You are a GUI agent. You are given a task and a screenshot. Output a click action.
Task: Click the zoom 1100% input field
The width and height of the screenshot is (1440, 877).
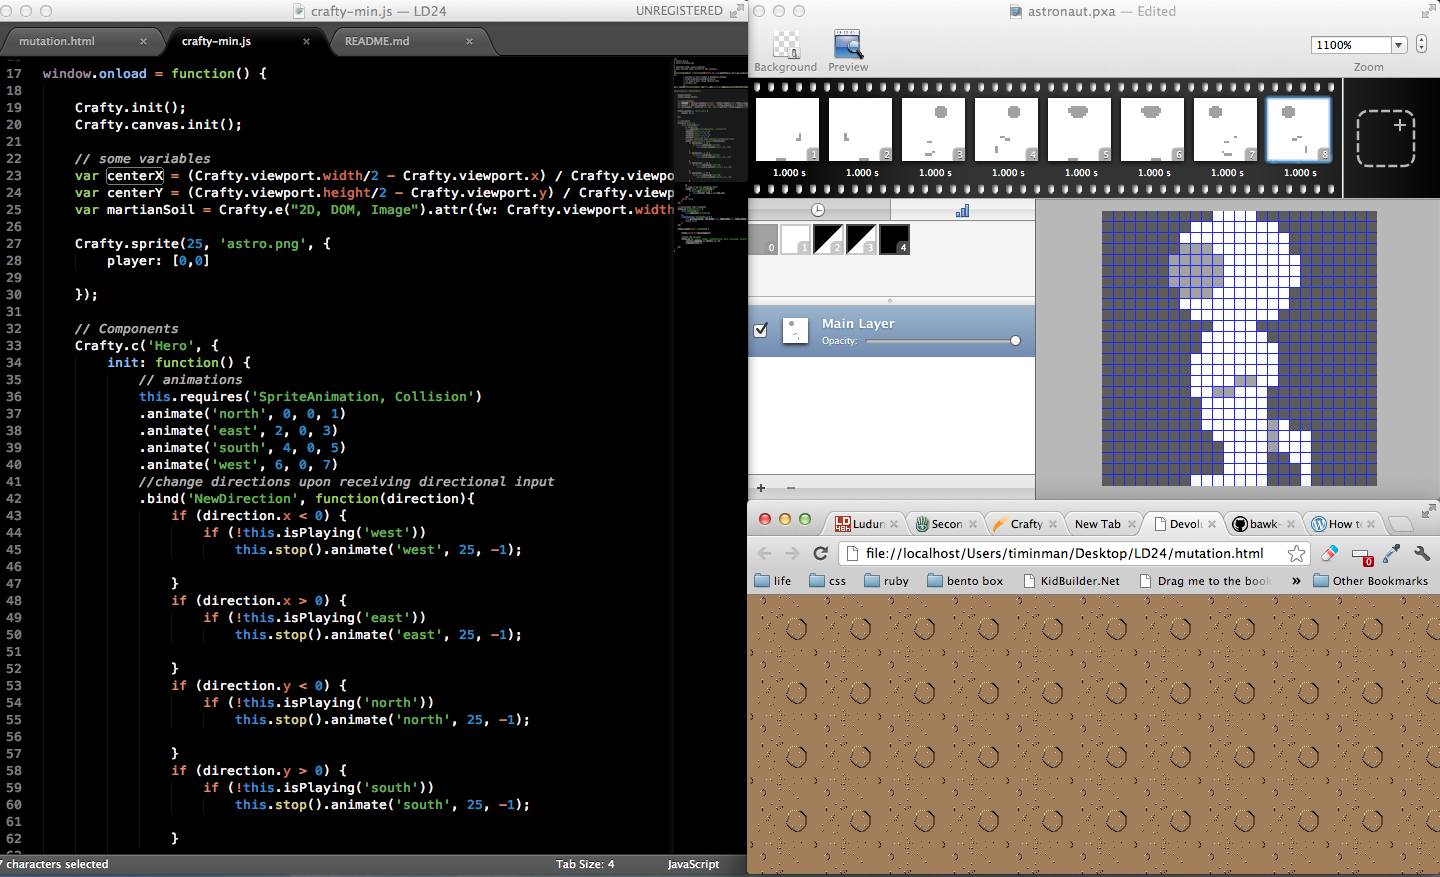click(x=1351, y=45)
